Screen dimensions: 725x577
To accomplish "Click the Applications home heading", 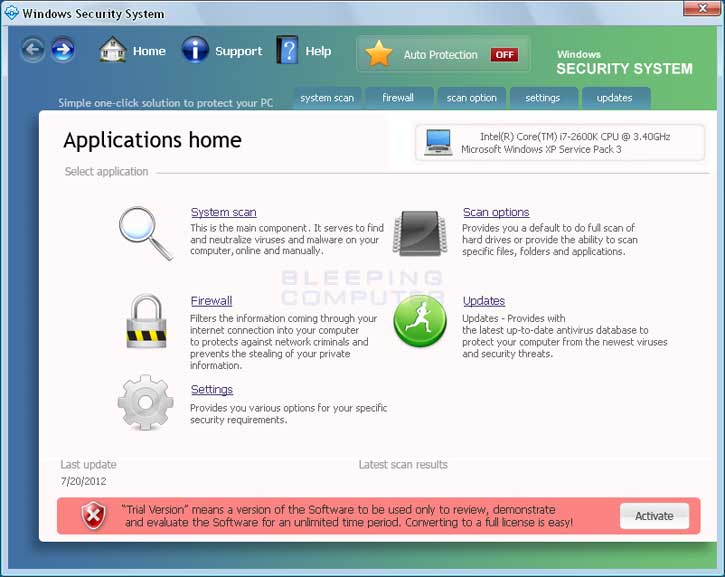I will [153, 140].
